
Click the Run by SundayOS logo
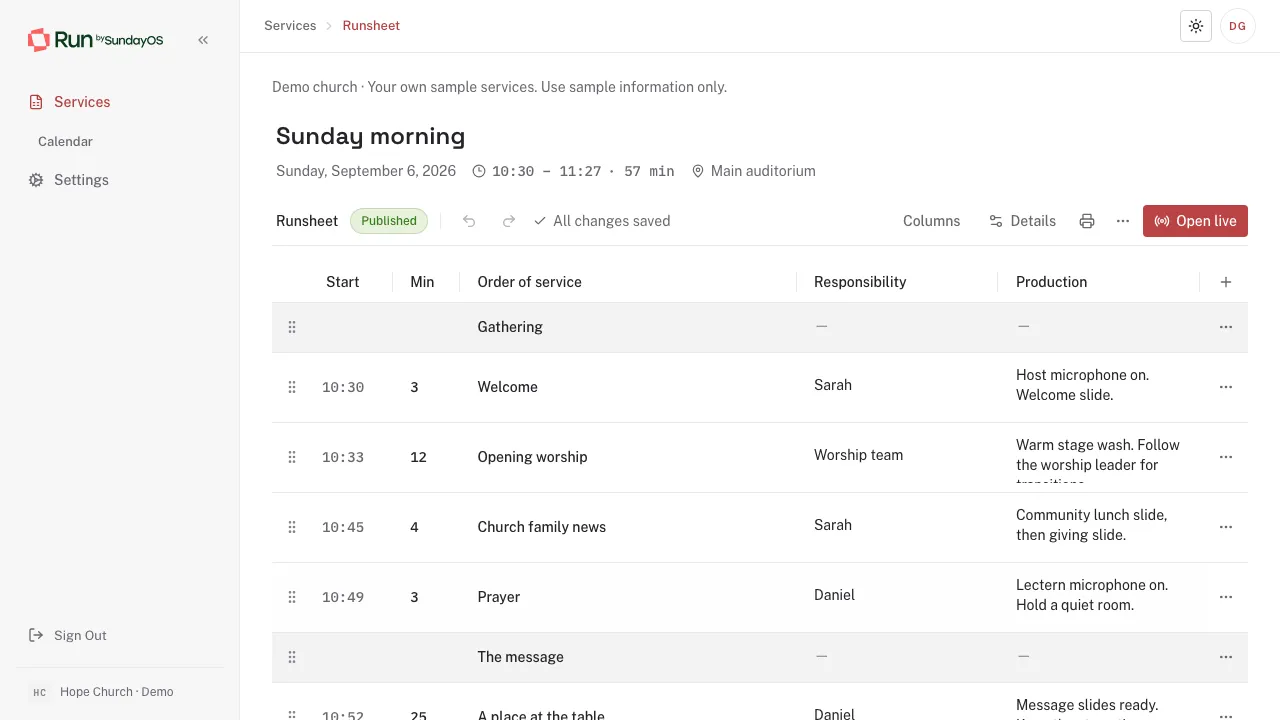(96, 40)
